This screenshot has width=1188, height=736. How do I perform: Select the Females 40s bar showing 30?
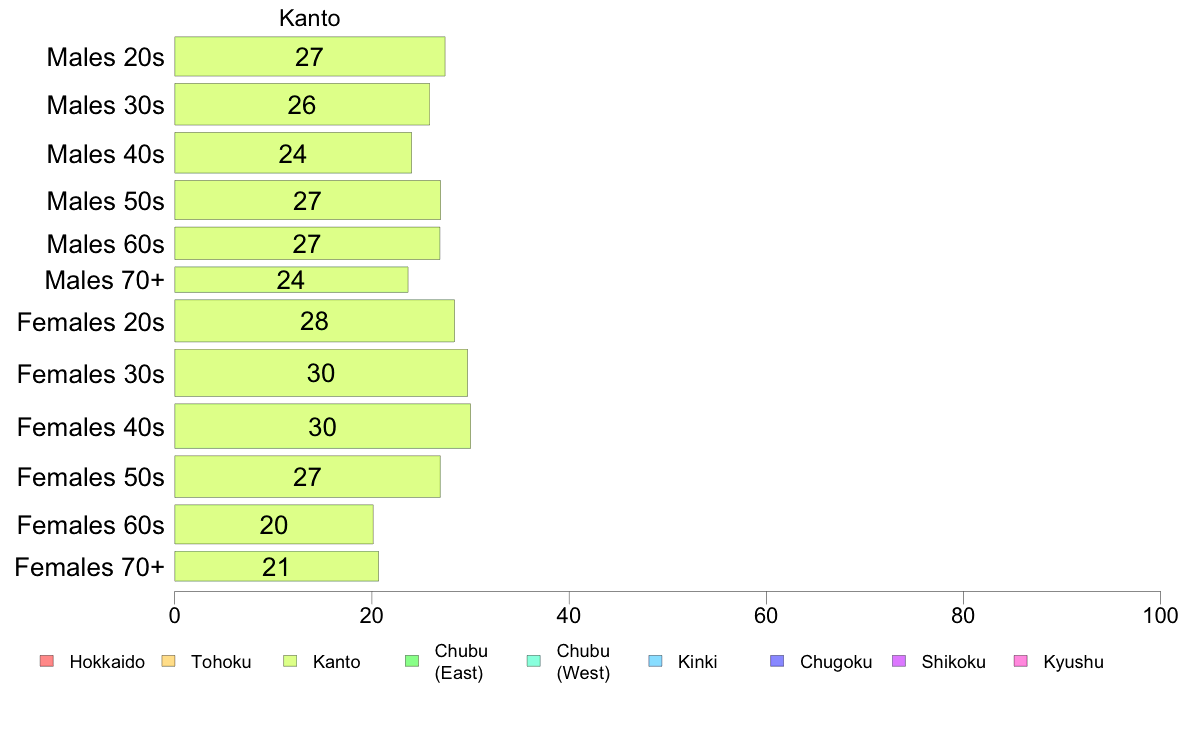pyautogui.click(x=323, y=426)
